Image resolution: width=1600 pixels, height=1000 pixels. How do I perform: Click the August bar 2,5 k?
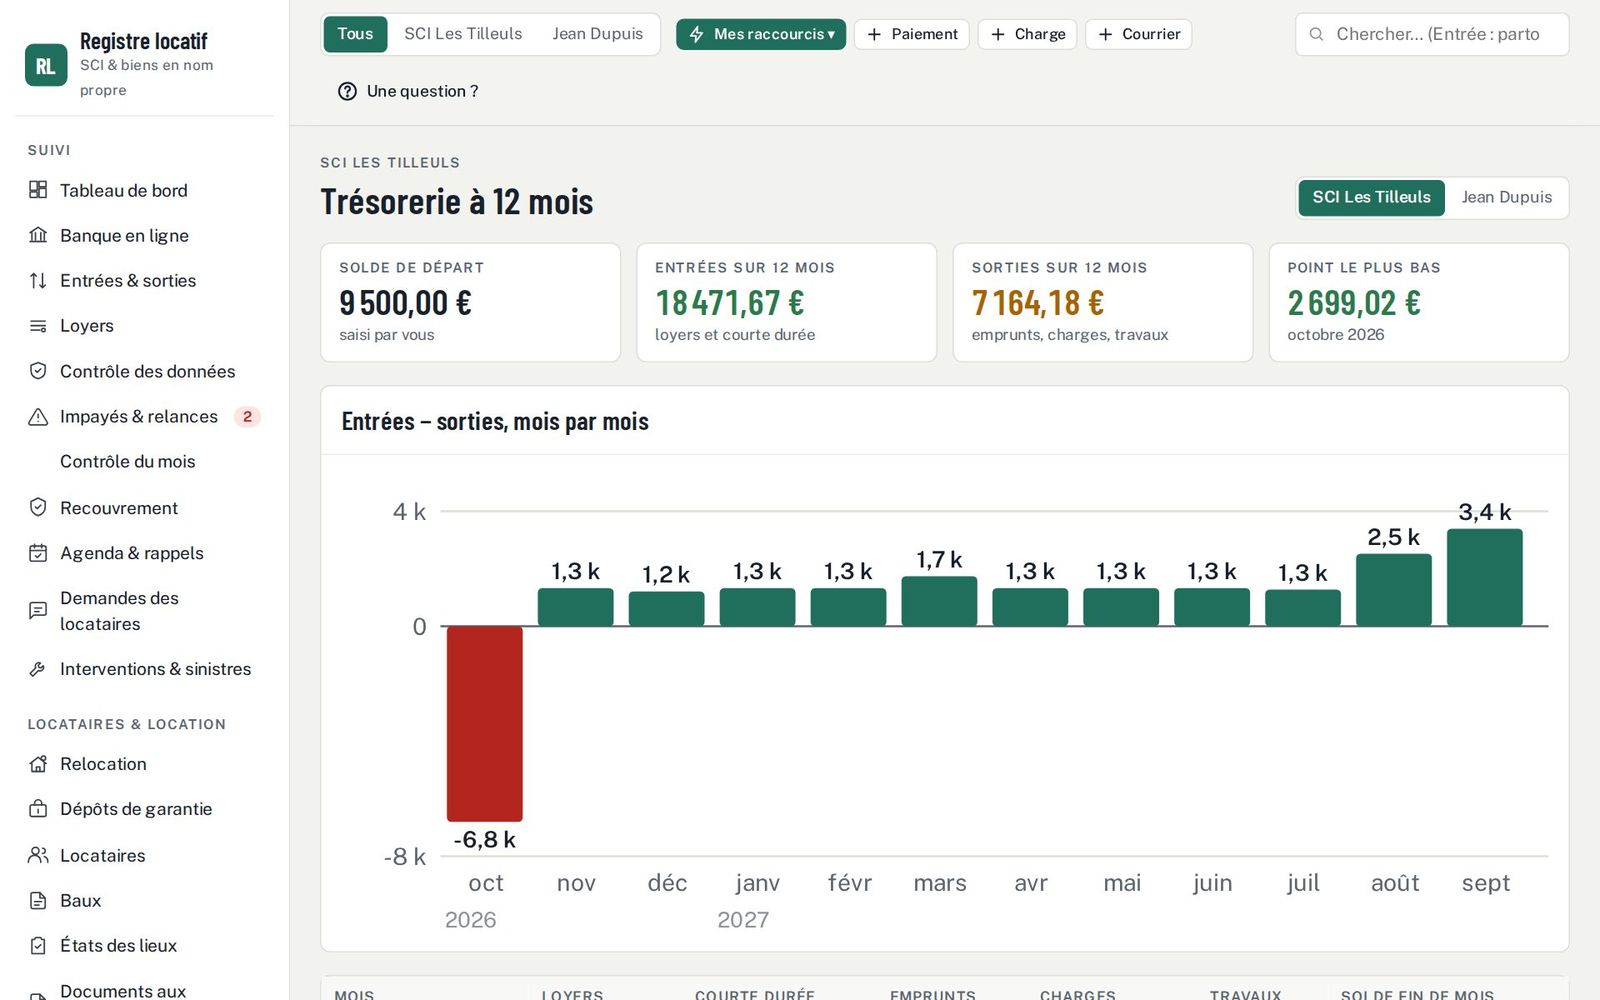(1393, 590)
